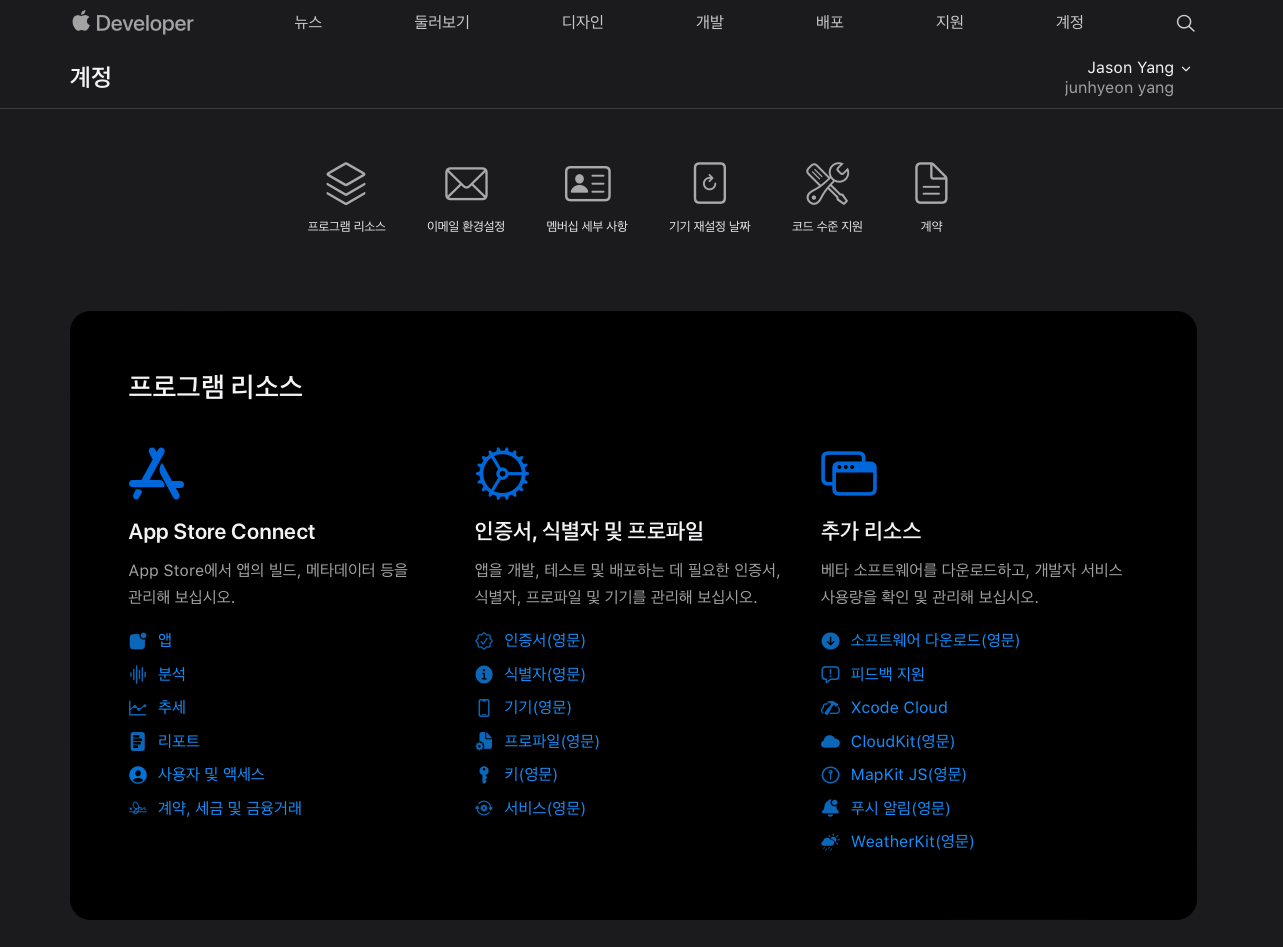Click the bell icon beside 푸시 알림(영문)
1283x947 pixels.
pos(830,808)
